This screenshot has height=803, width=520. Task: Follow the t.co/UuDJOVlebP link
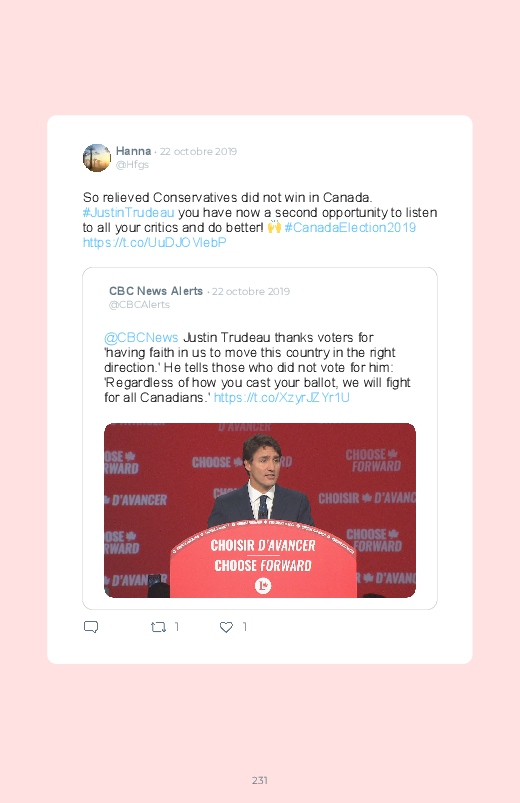(x=154, y=242)
